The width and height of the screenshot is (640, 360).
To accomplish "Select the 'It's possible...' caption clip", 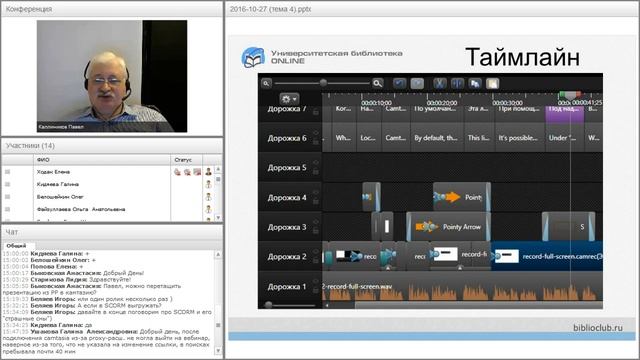I will click(x=519, y=138).
